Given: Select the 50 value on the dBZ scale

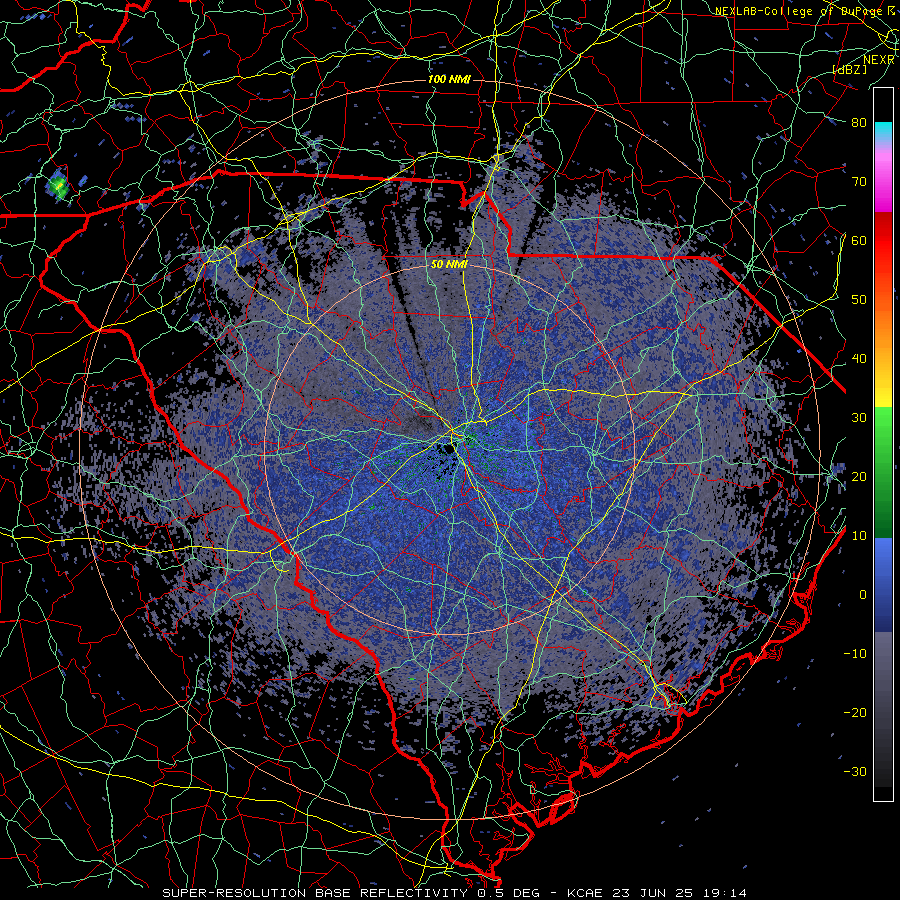Looking at the screenshot, I should (x=859, y=300).
